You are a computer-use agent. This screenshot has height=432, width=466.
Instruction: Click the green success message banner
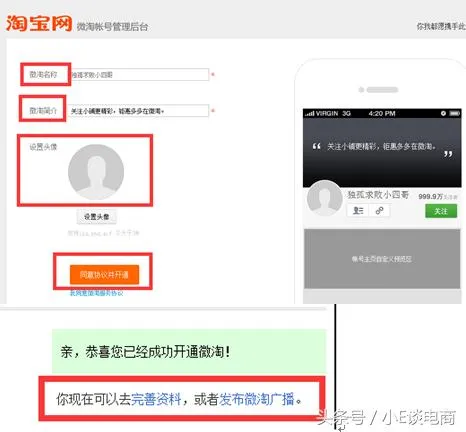point(189,351)
